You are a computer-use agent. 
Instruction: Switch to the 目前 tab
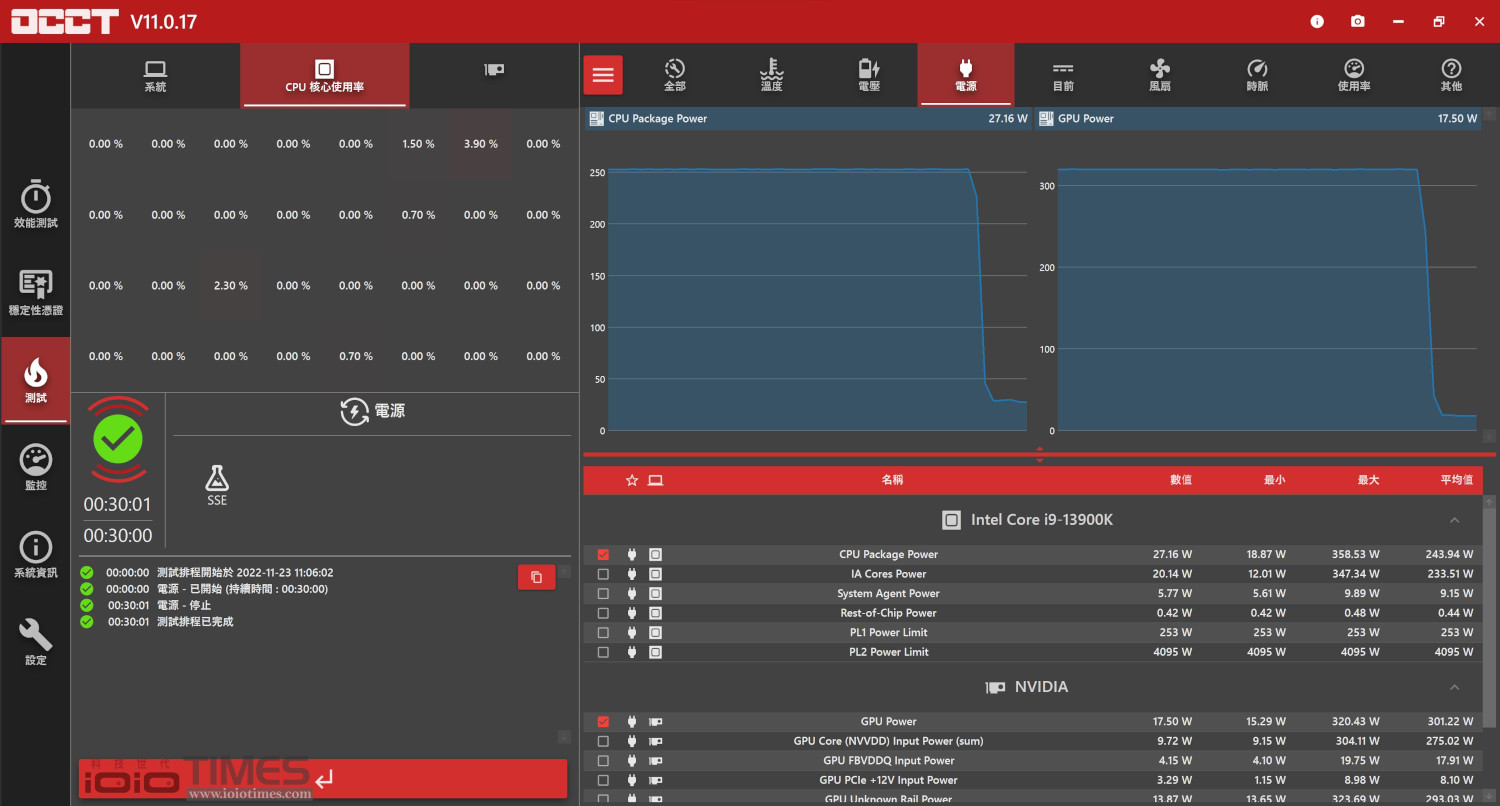coord(1063,75)
